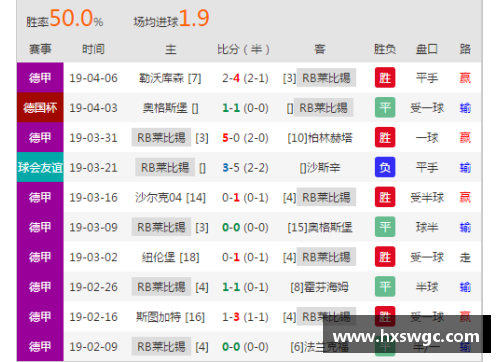Click highlighted RB莱比锡 away team on 19-04-06
The width and height of the screenshot is (500, 362).
(x=326, y=78)
